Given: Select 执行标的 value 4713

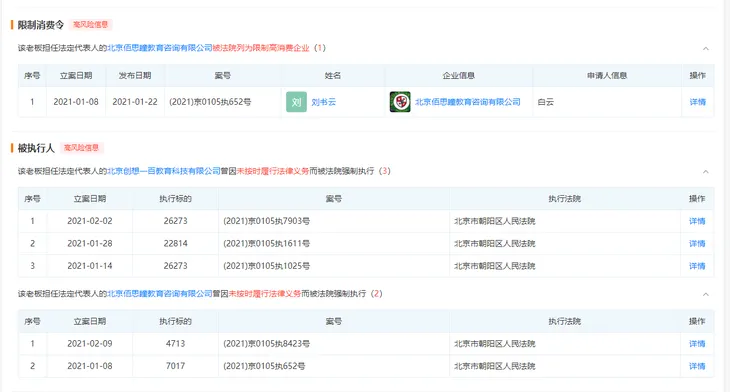Looking at the screenshot, I should (176, 344).
